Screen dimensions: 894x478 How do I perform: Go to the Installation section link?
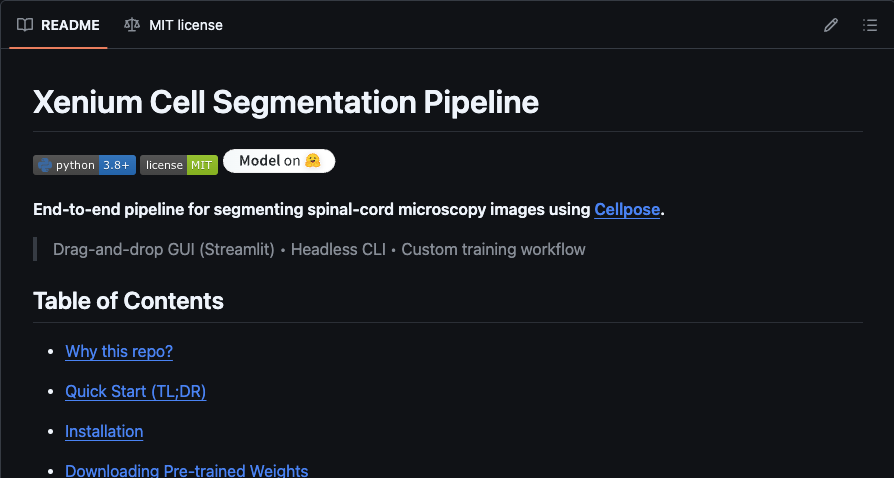click(x=104, y=431)
